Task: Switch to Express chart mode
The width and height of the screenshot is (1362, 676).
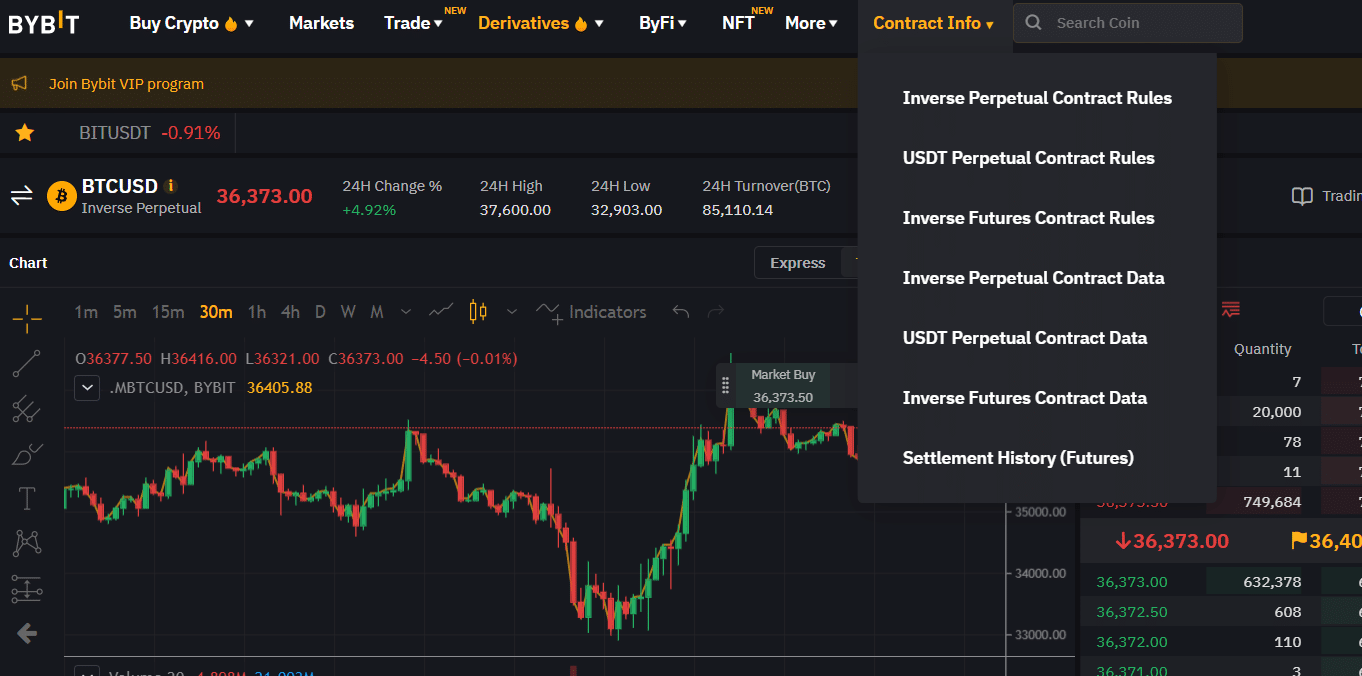Action: [x=798, y=263]
